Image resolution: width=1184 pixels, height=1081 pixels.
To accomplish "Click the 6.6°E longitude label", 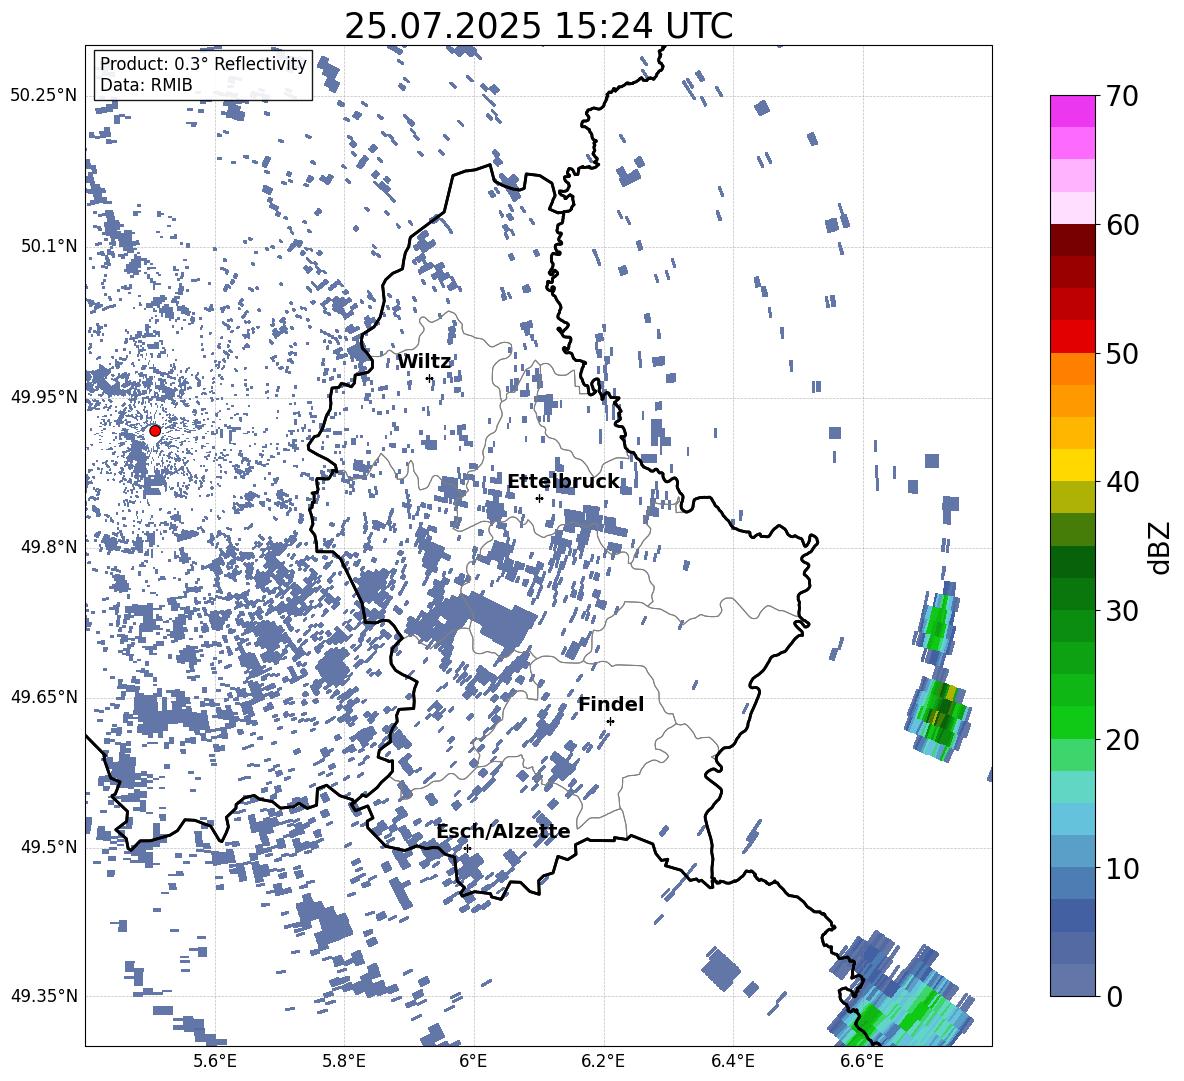I will pyautogui.click(x=862, y=1061).
